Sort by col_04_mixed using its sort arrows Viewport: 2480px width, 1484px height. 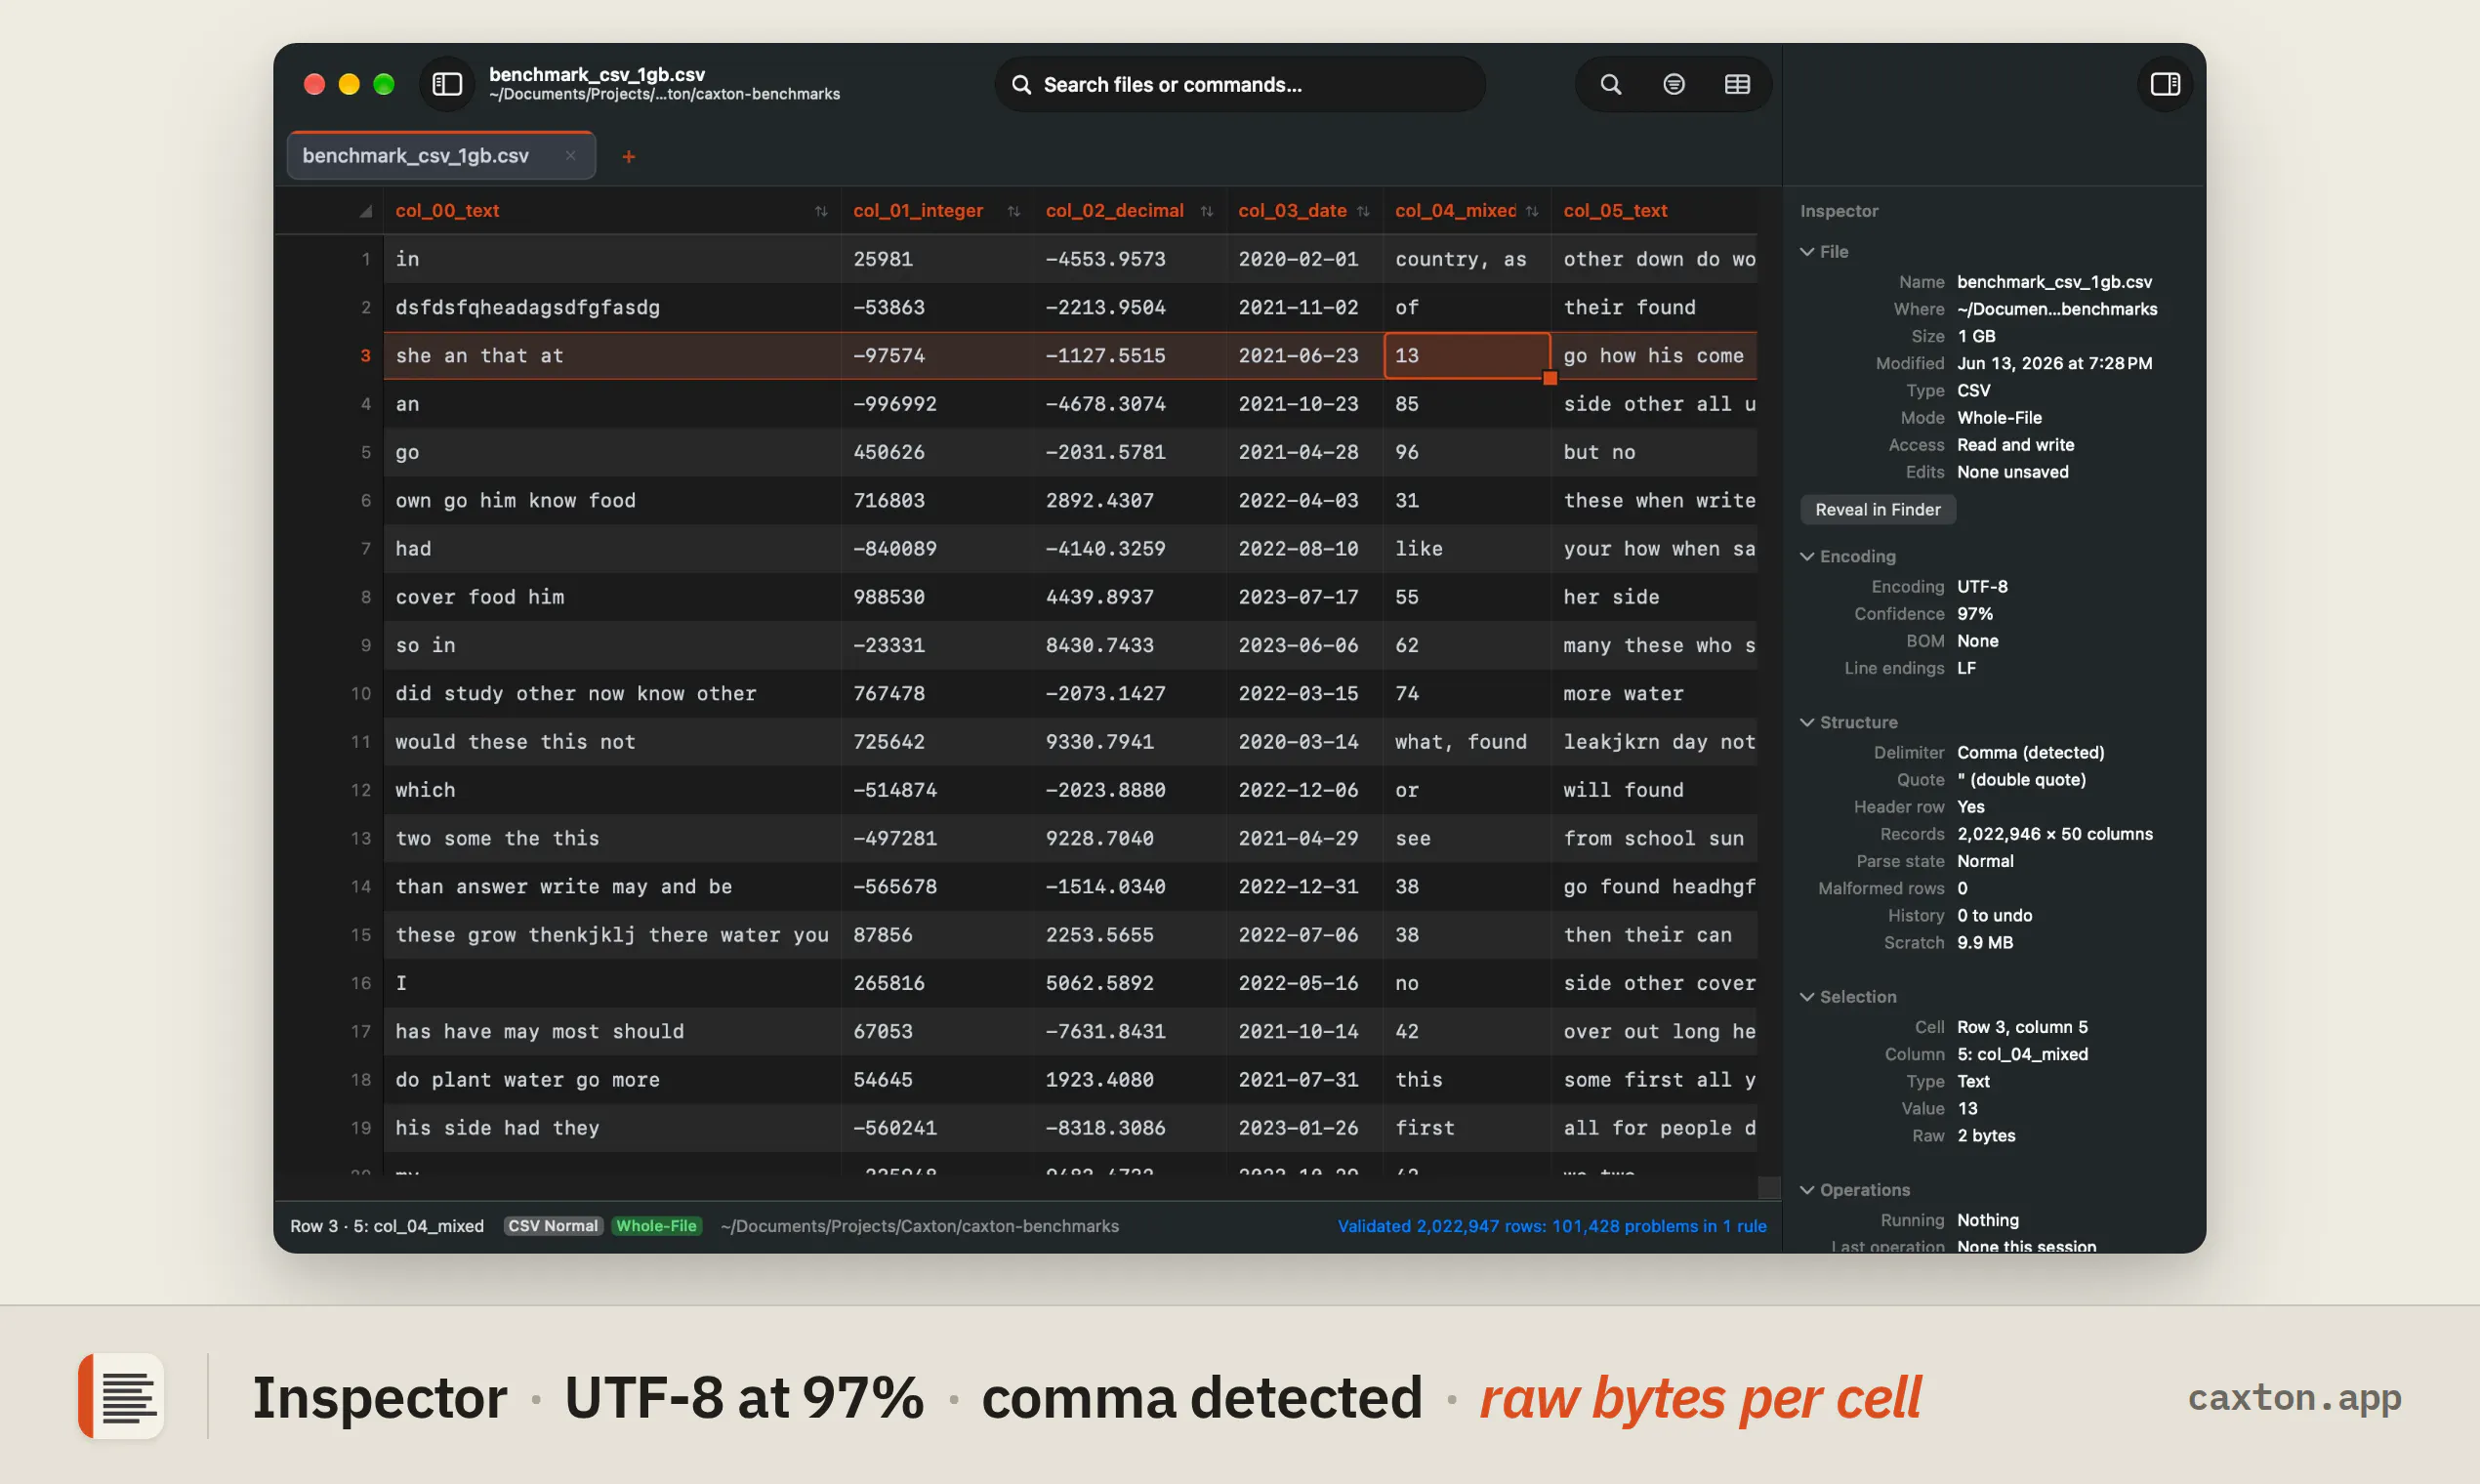[x=1532, y=211]
